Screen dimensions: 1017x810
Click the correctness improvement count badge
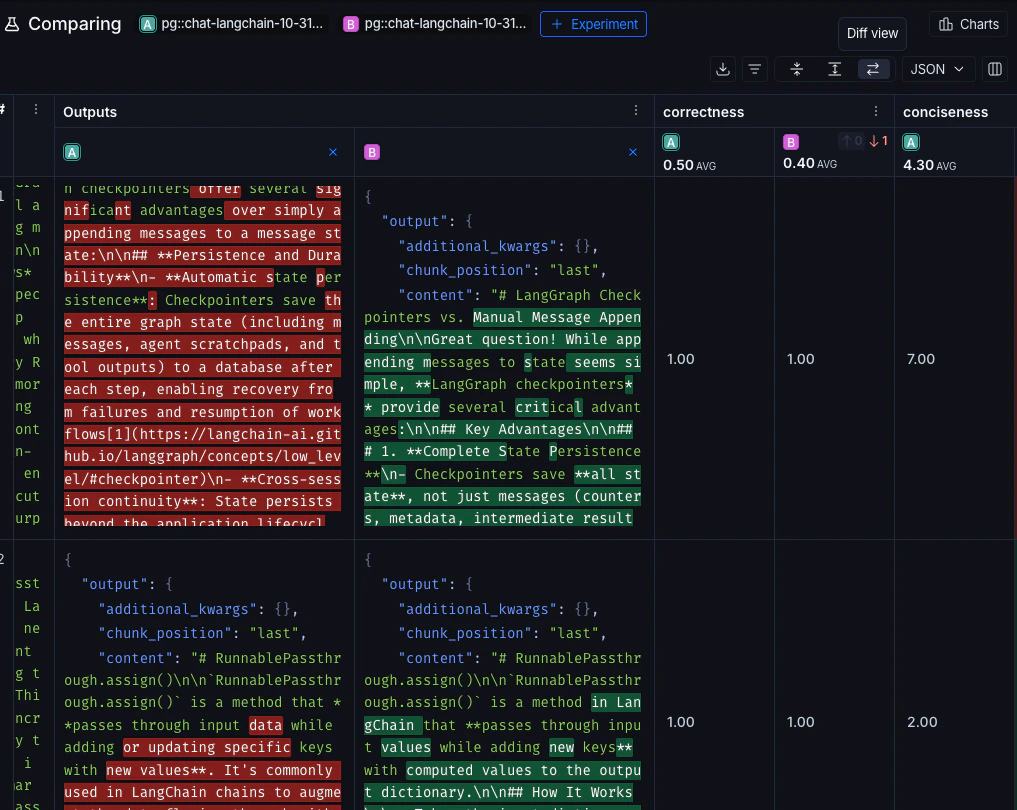pyautogui.click(x=851, y=141)
